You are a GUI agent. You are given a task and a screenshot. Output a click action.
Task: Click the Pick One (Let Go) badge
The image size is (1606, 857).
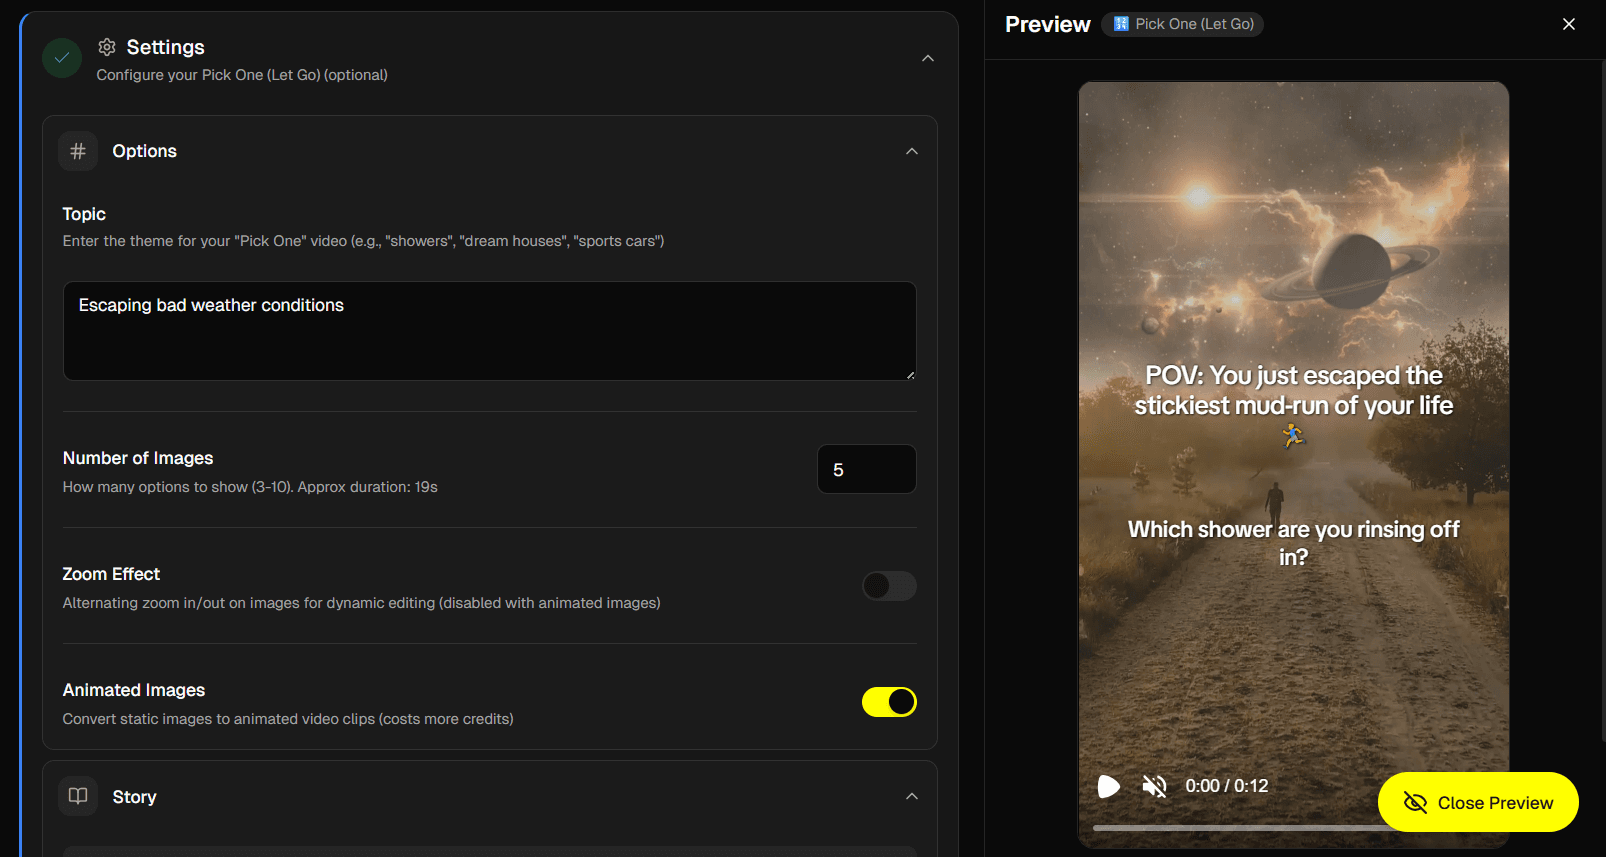(1183, 24)
